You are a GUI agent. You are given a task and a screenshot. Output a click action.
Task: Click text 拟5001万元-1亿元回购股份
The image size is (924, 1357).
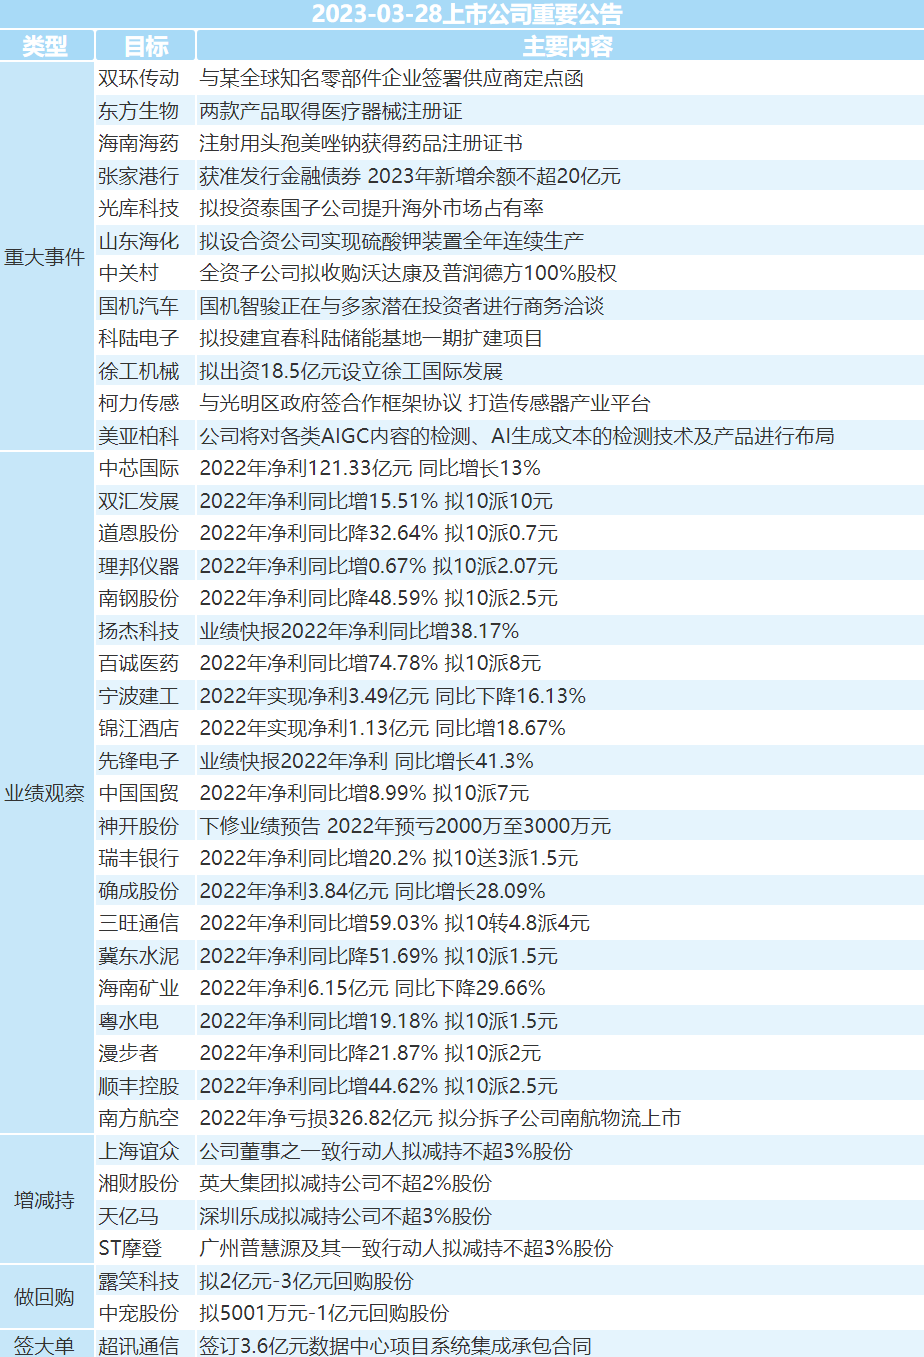pyautogui.click(x=324, y=1313)
